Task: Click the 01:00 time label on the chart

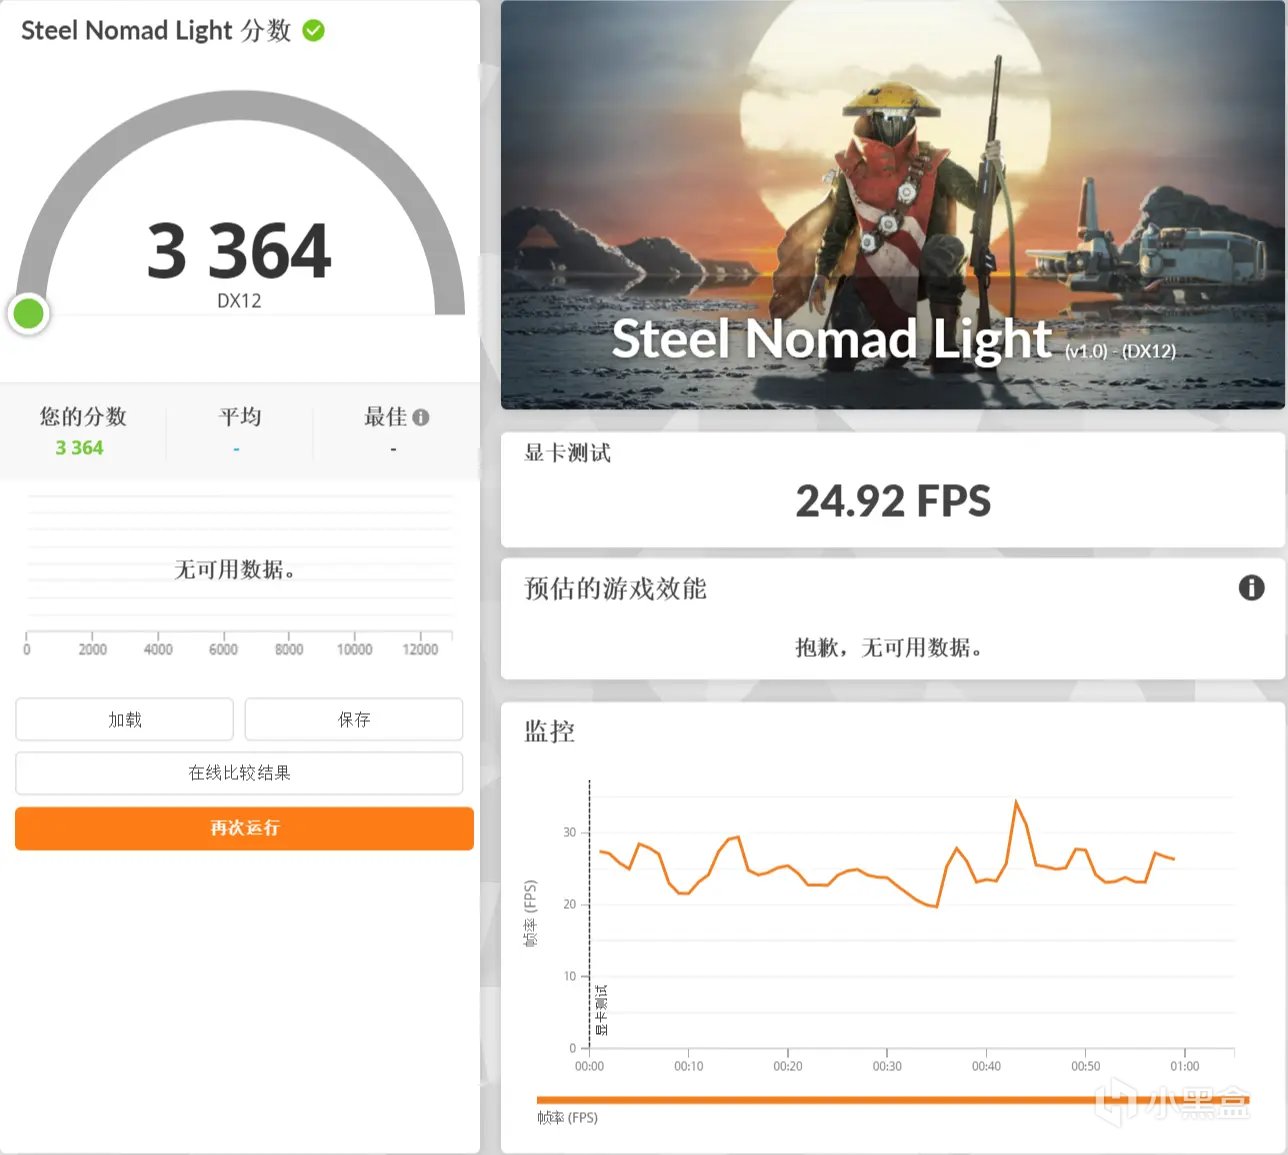Action: 1185,1066
